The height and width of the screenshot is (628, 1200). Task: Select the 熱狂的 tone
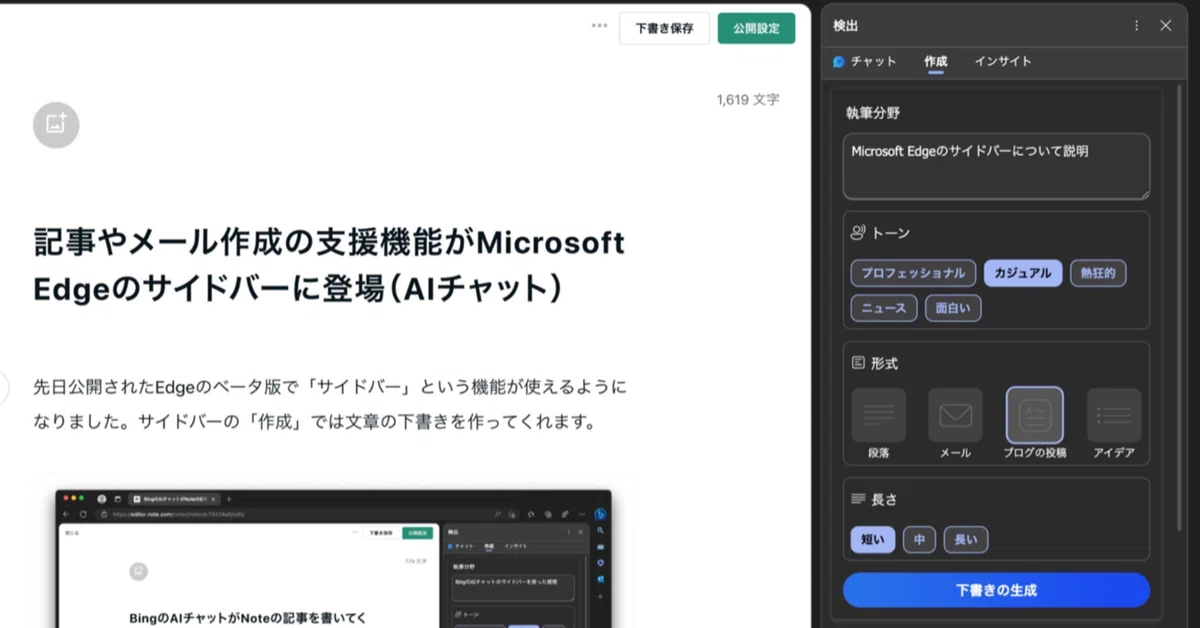(x=1098, y=273)
